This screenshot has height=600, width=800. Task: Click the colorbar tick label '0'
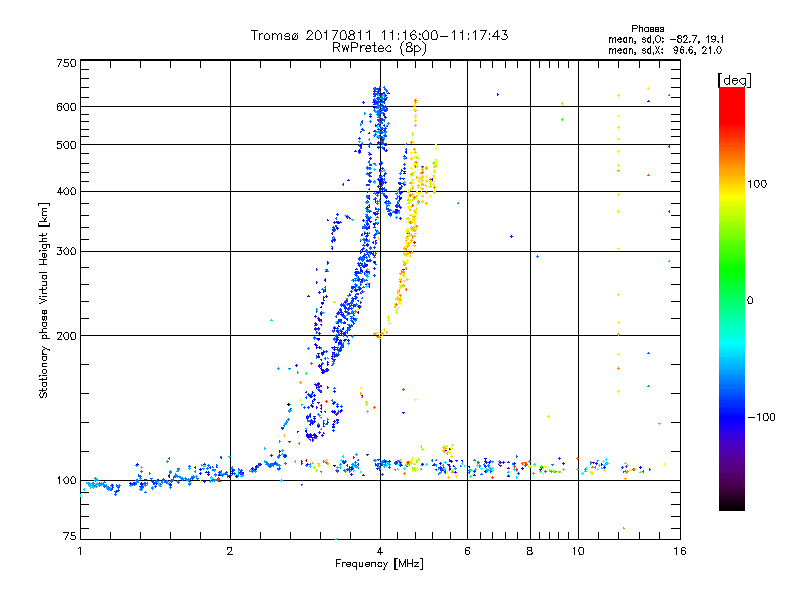click(x=750, y=301)
